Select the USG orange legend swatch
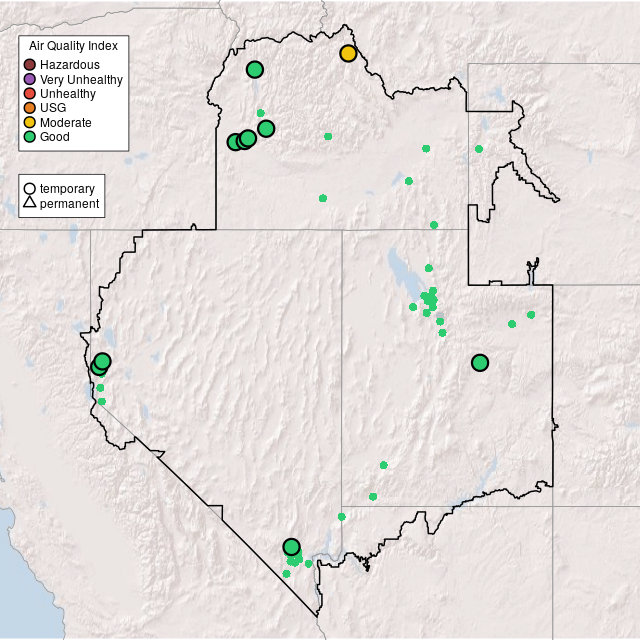The height and width of the screenshot is (640, 640). pyautogui.click(x=30, y=108)
